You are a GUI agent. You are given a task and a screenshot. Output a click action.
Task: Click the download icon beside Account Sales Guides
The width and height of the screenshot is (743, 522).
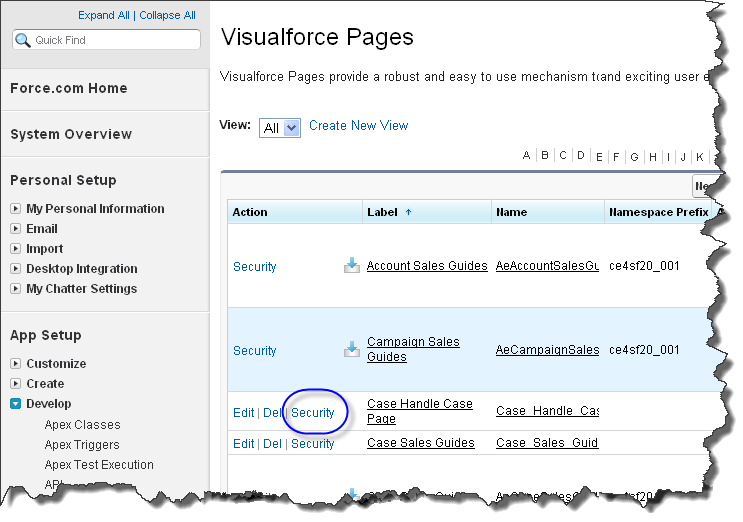tap(352, 265)
